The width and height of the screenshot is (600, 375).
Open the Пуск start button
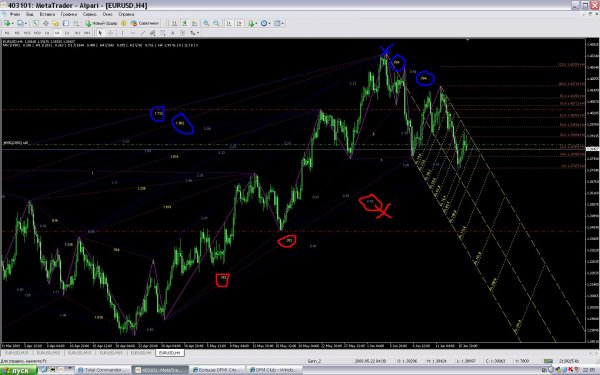coord(18,370)
